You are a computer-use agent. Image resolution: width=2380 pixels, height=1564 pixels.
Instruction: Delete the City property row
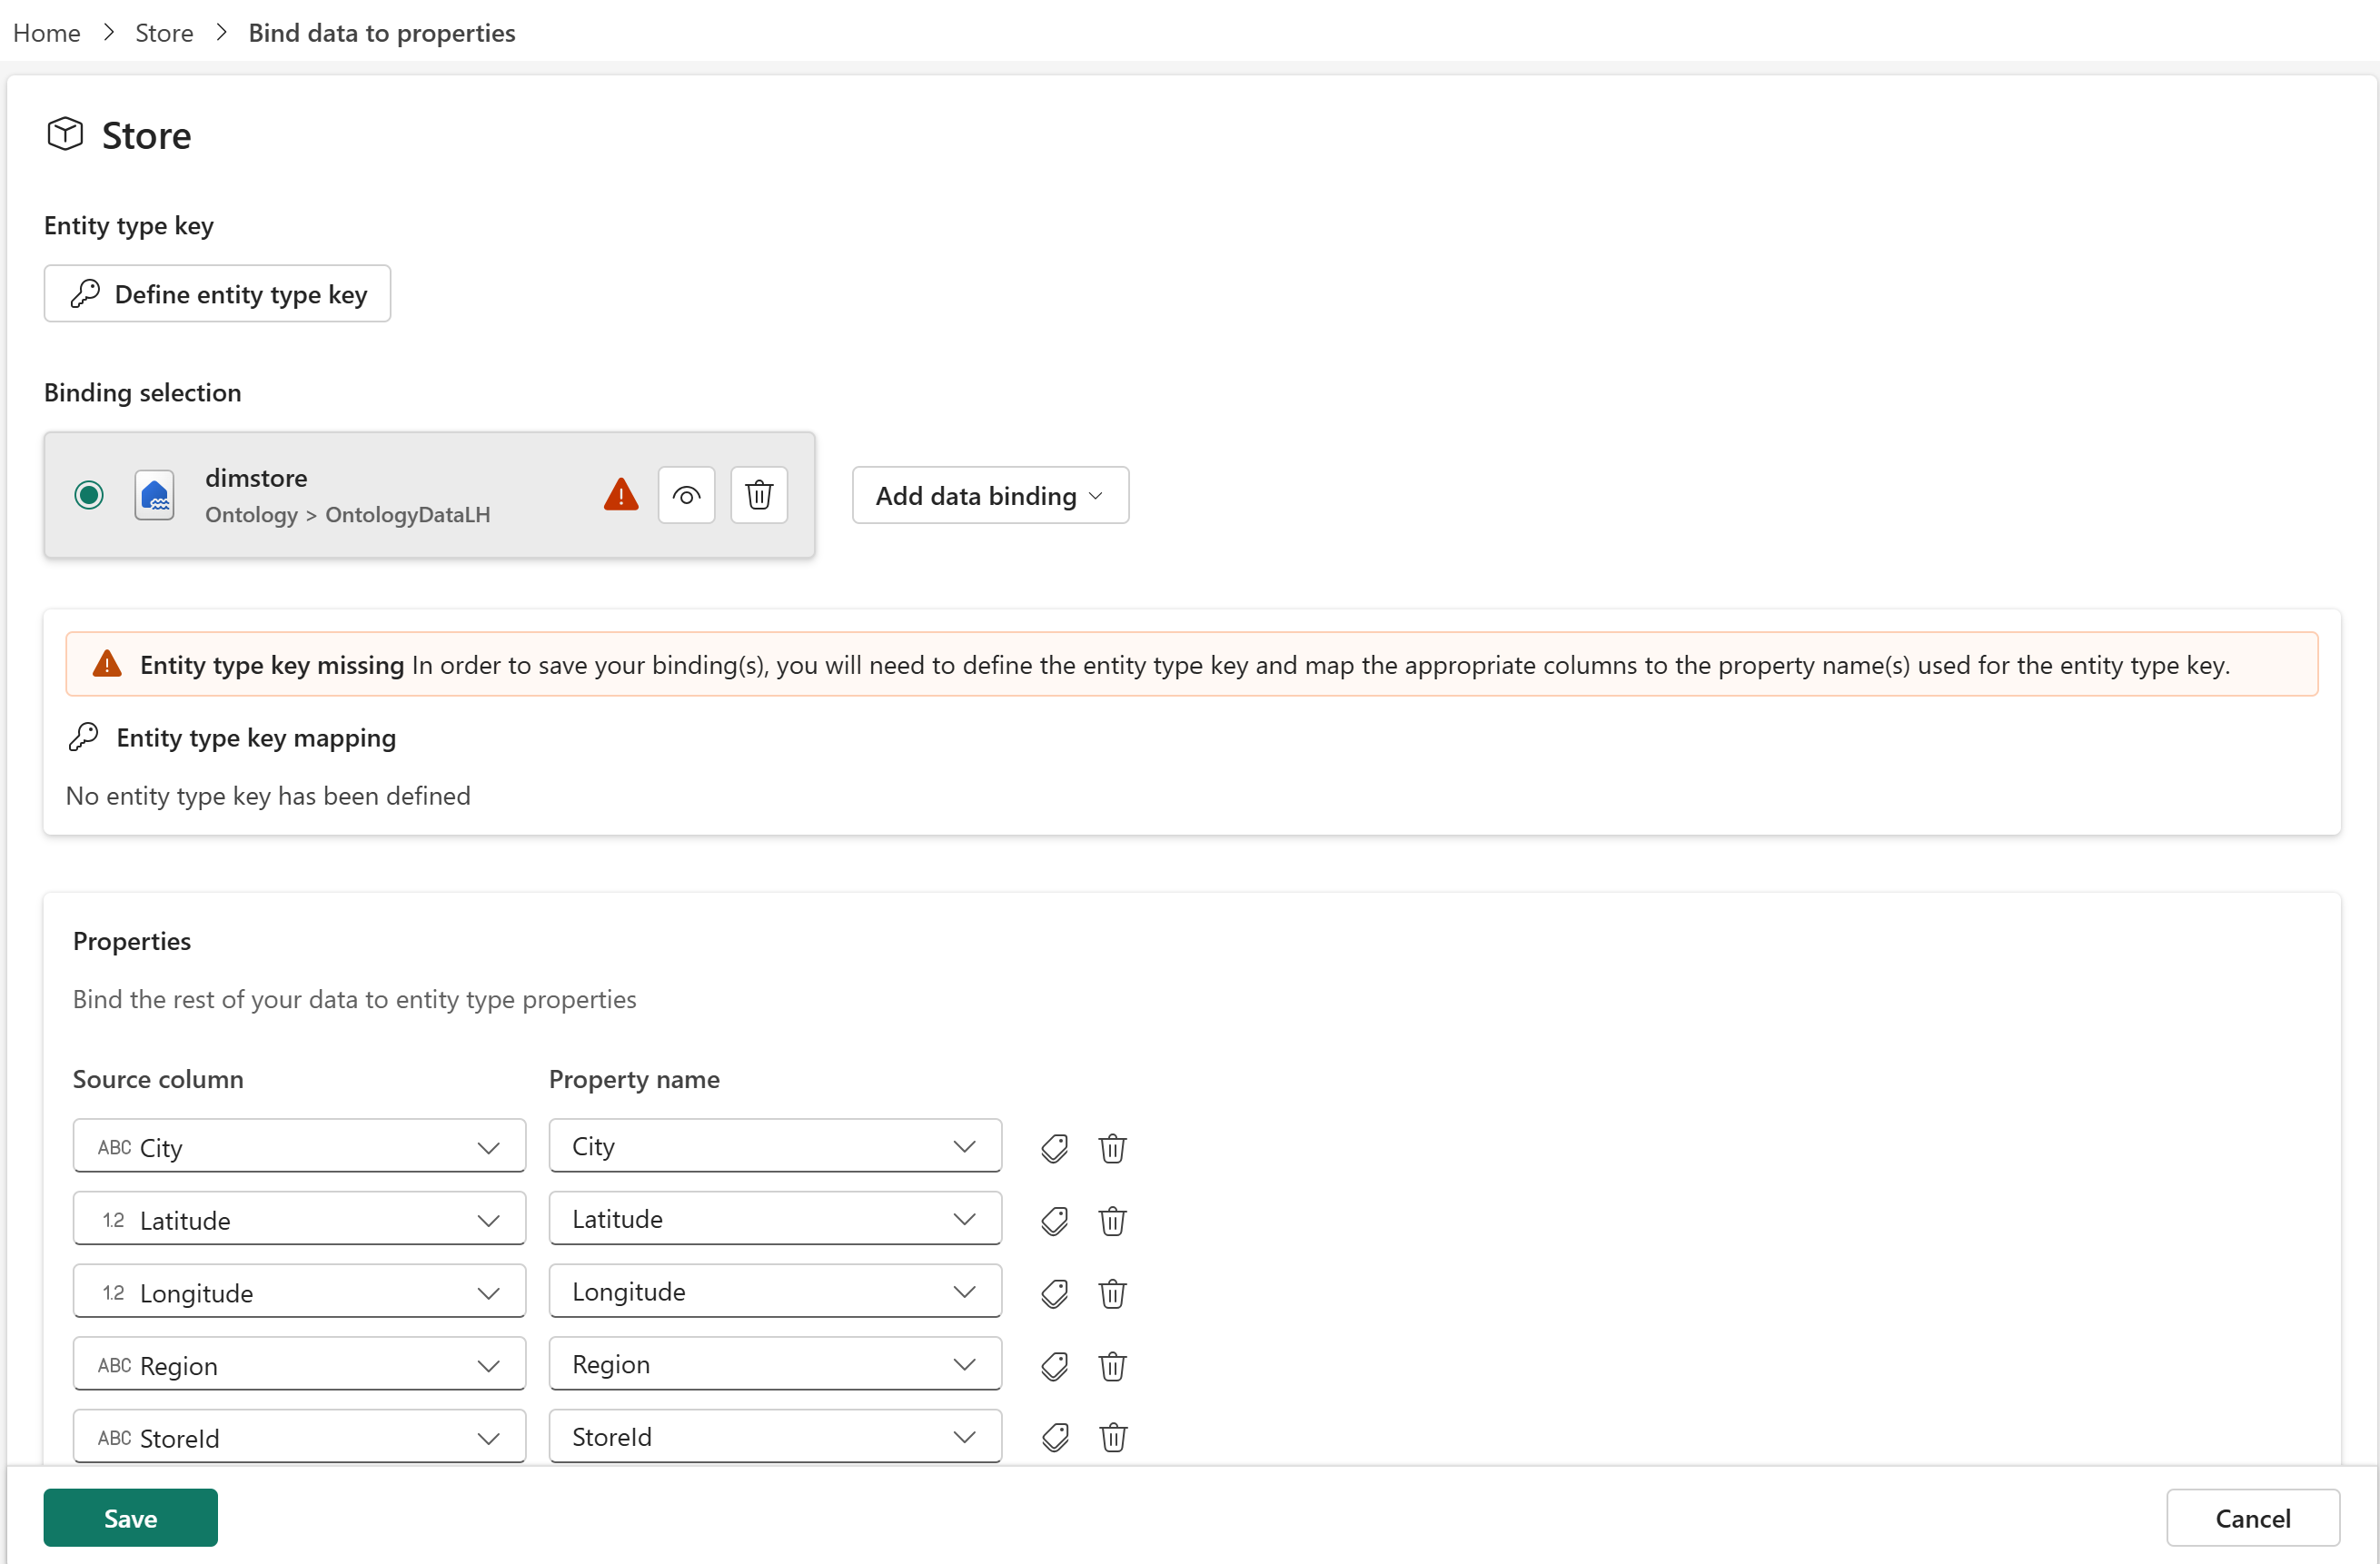coord(1112,1147)
